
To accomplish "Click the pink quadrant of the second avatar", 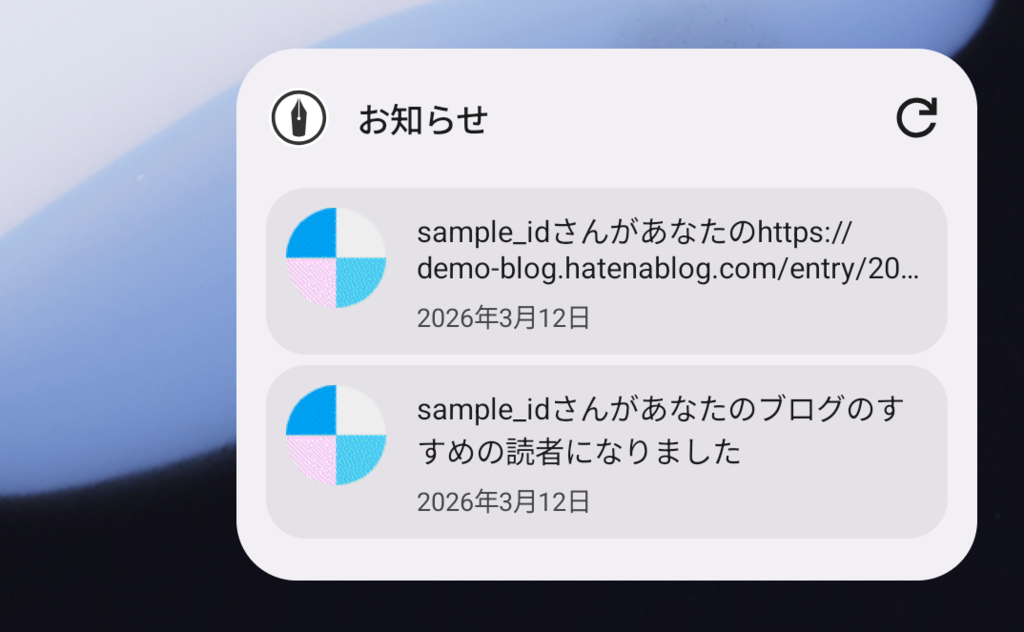I will (x=312, y=459).
